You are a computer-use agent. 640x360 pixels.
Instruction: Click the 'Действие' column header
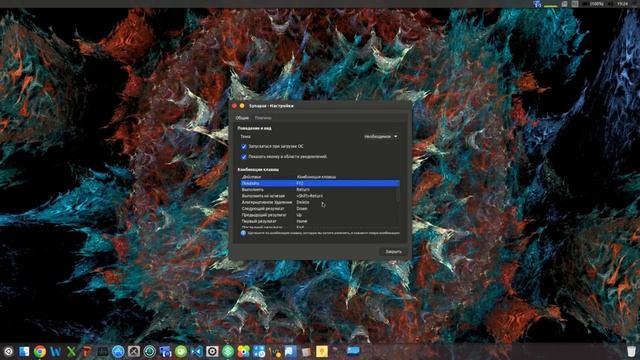click(x=268, y=177)
